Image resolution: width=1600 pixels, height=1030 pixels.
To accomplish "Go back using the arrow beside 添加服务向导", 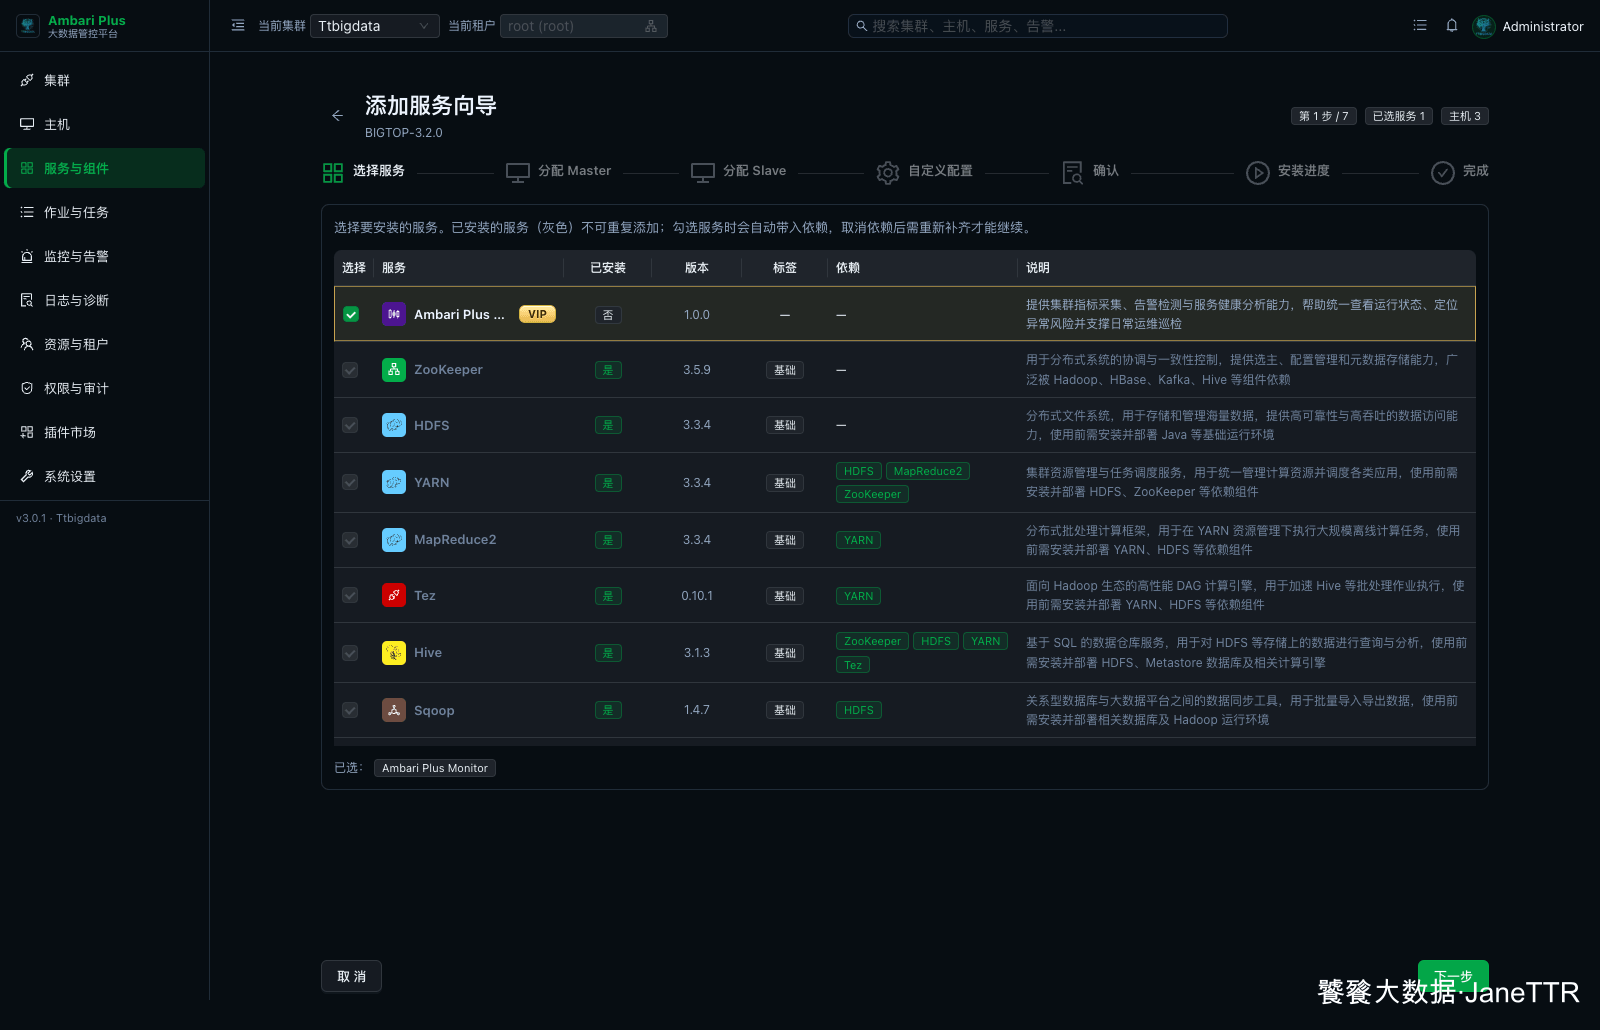I will click(x=337, y=116).
